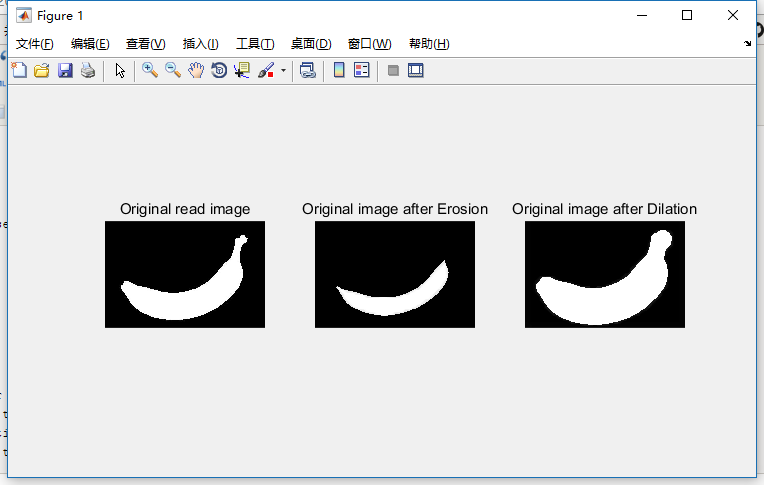Click the 'Original image after Erosion' title
Image resolution: width=764 pixels, height=485 pixels.
point(395,209)
